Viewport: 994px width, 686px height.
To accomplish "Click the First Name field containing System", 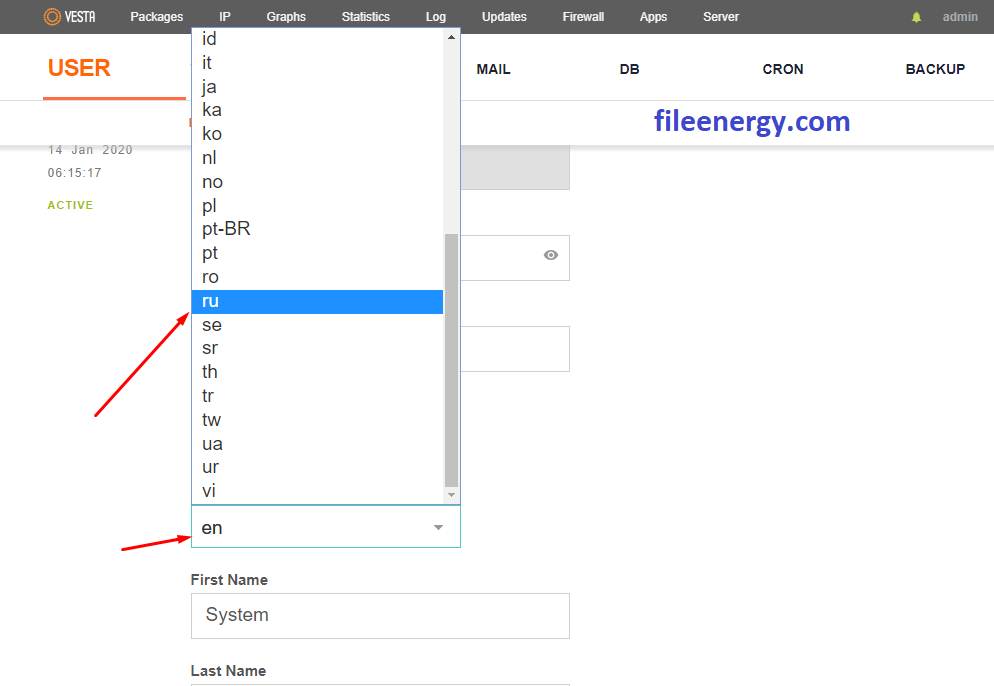I will point(380,616).
